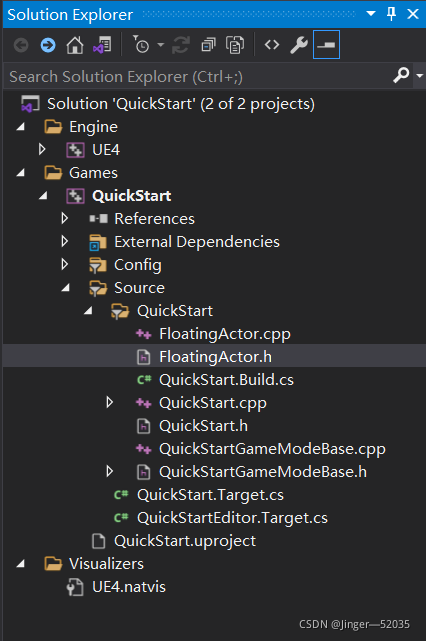Viewport: 426px width, 641px height.
Task: Collapse the Source filter folder
Action: point(66,288)
